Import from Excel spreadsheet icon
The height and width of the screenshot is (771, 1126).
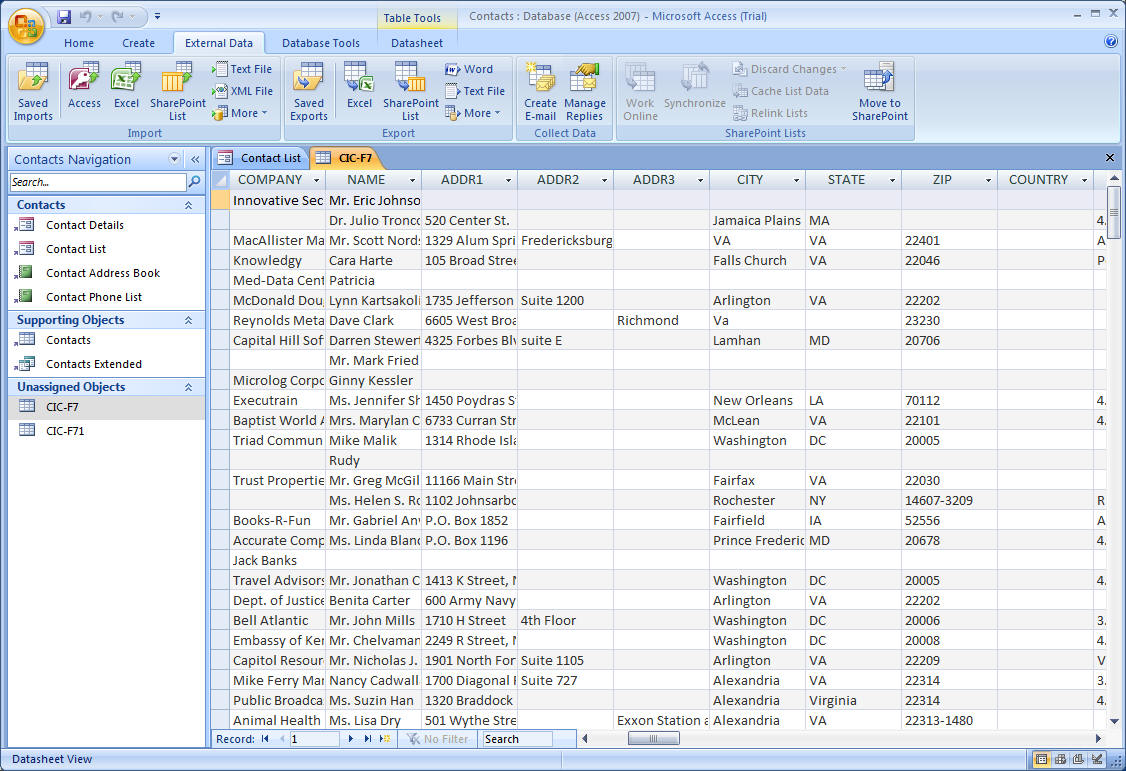tap(126, 86)
